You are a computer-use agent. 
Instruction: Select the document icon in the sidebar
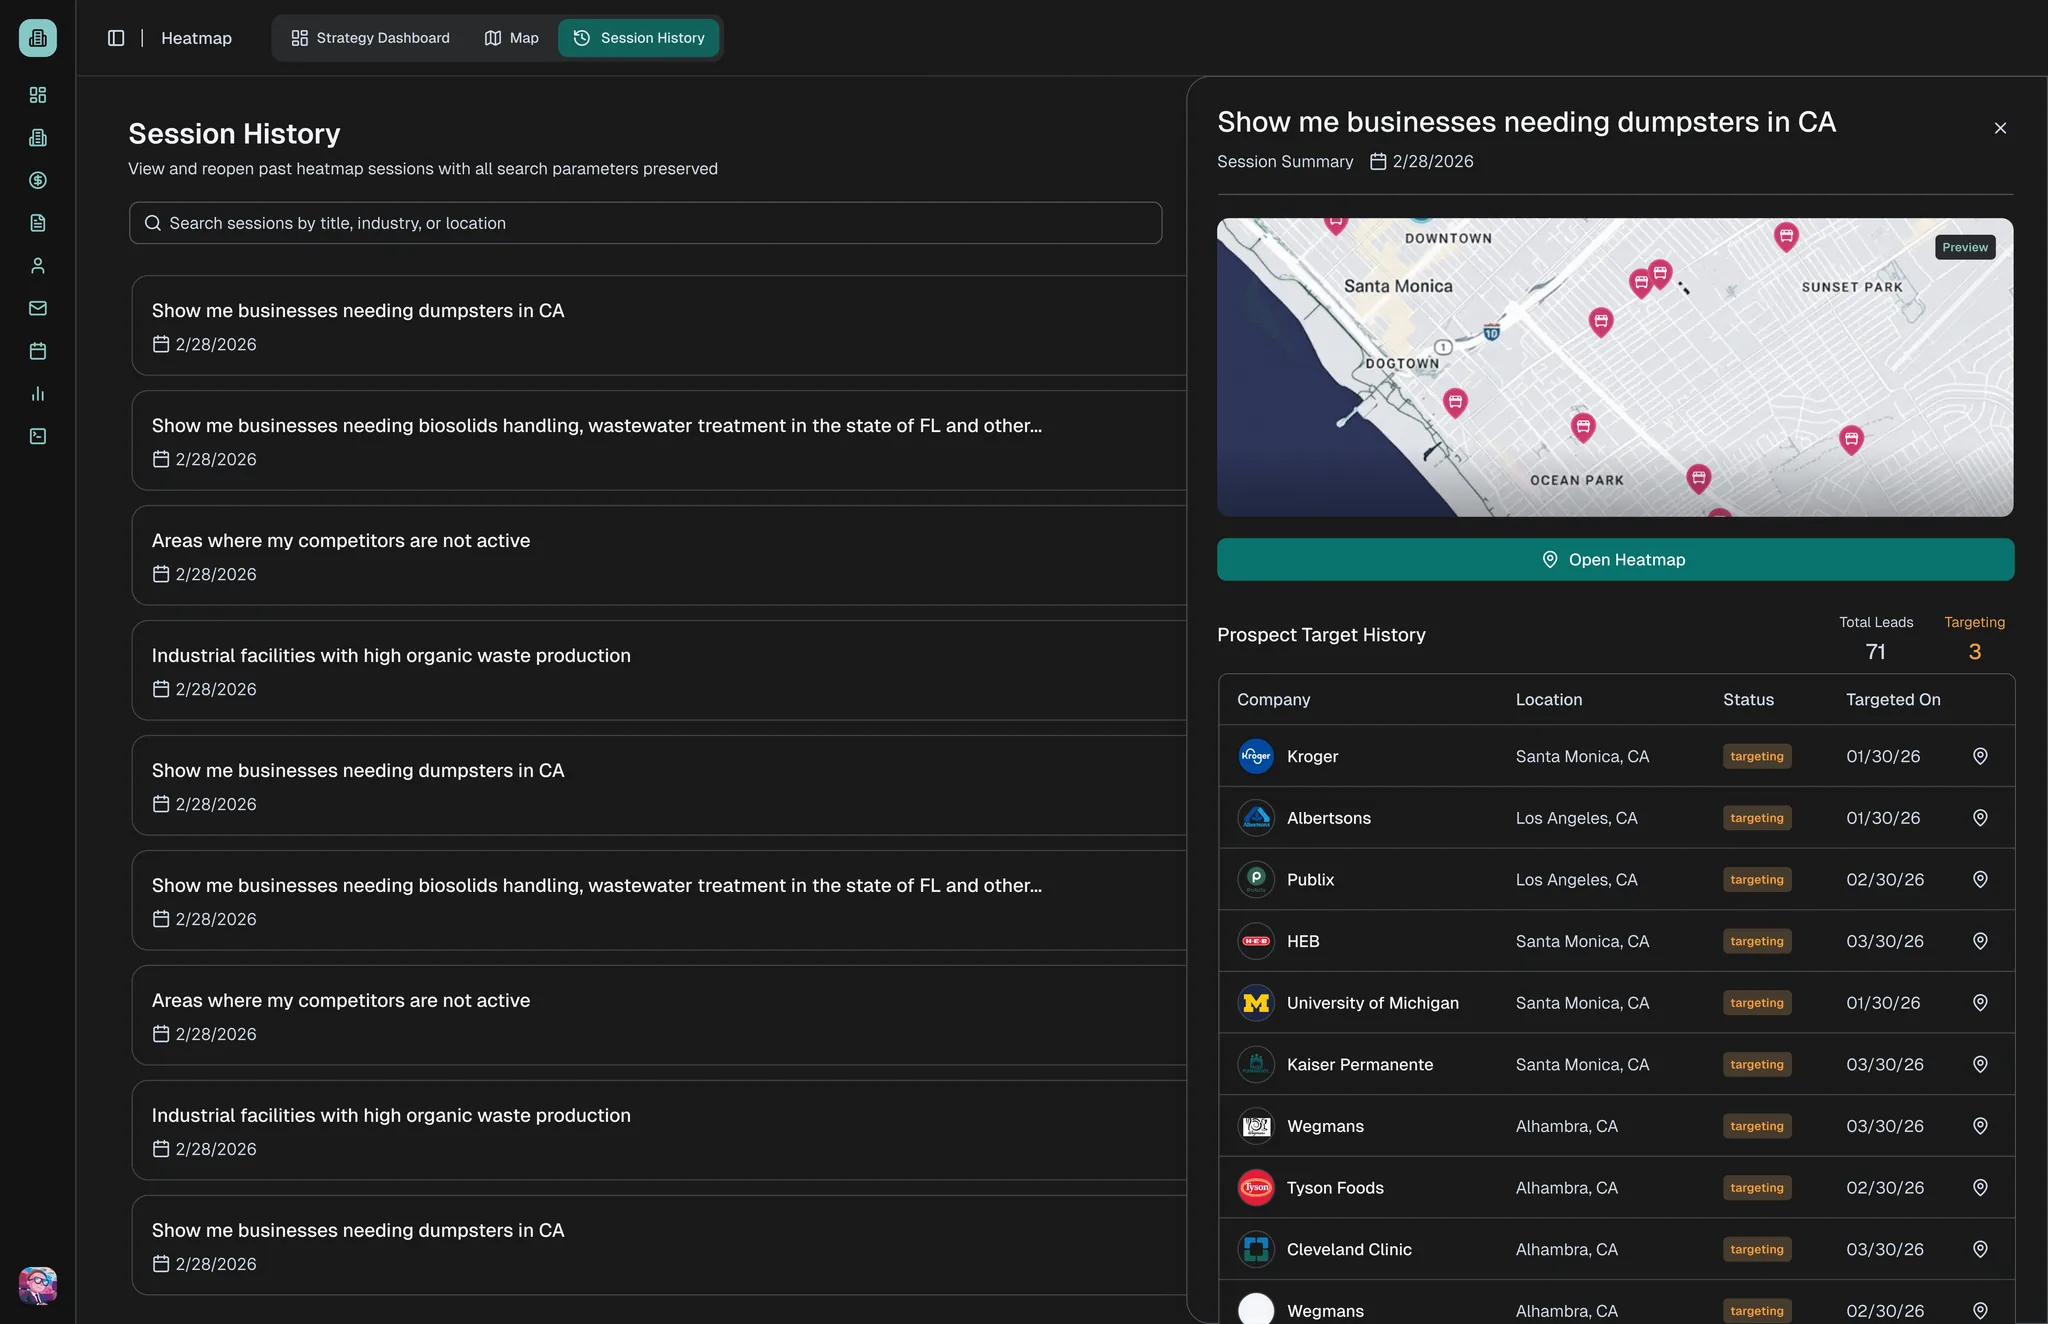click(x=38, y=223)
